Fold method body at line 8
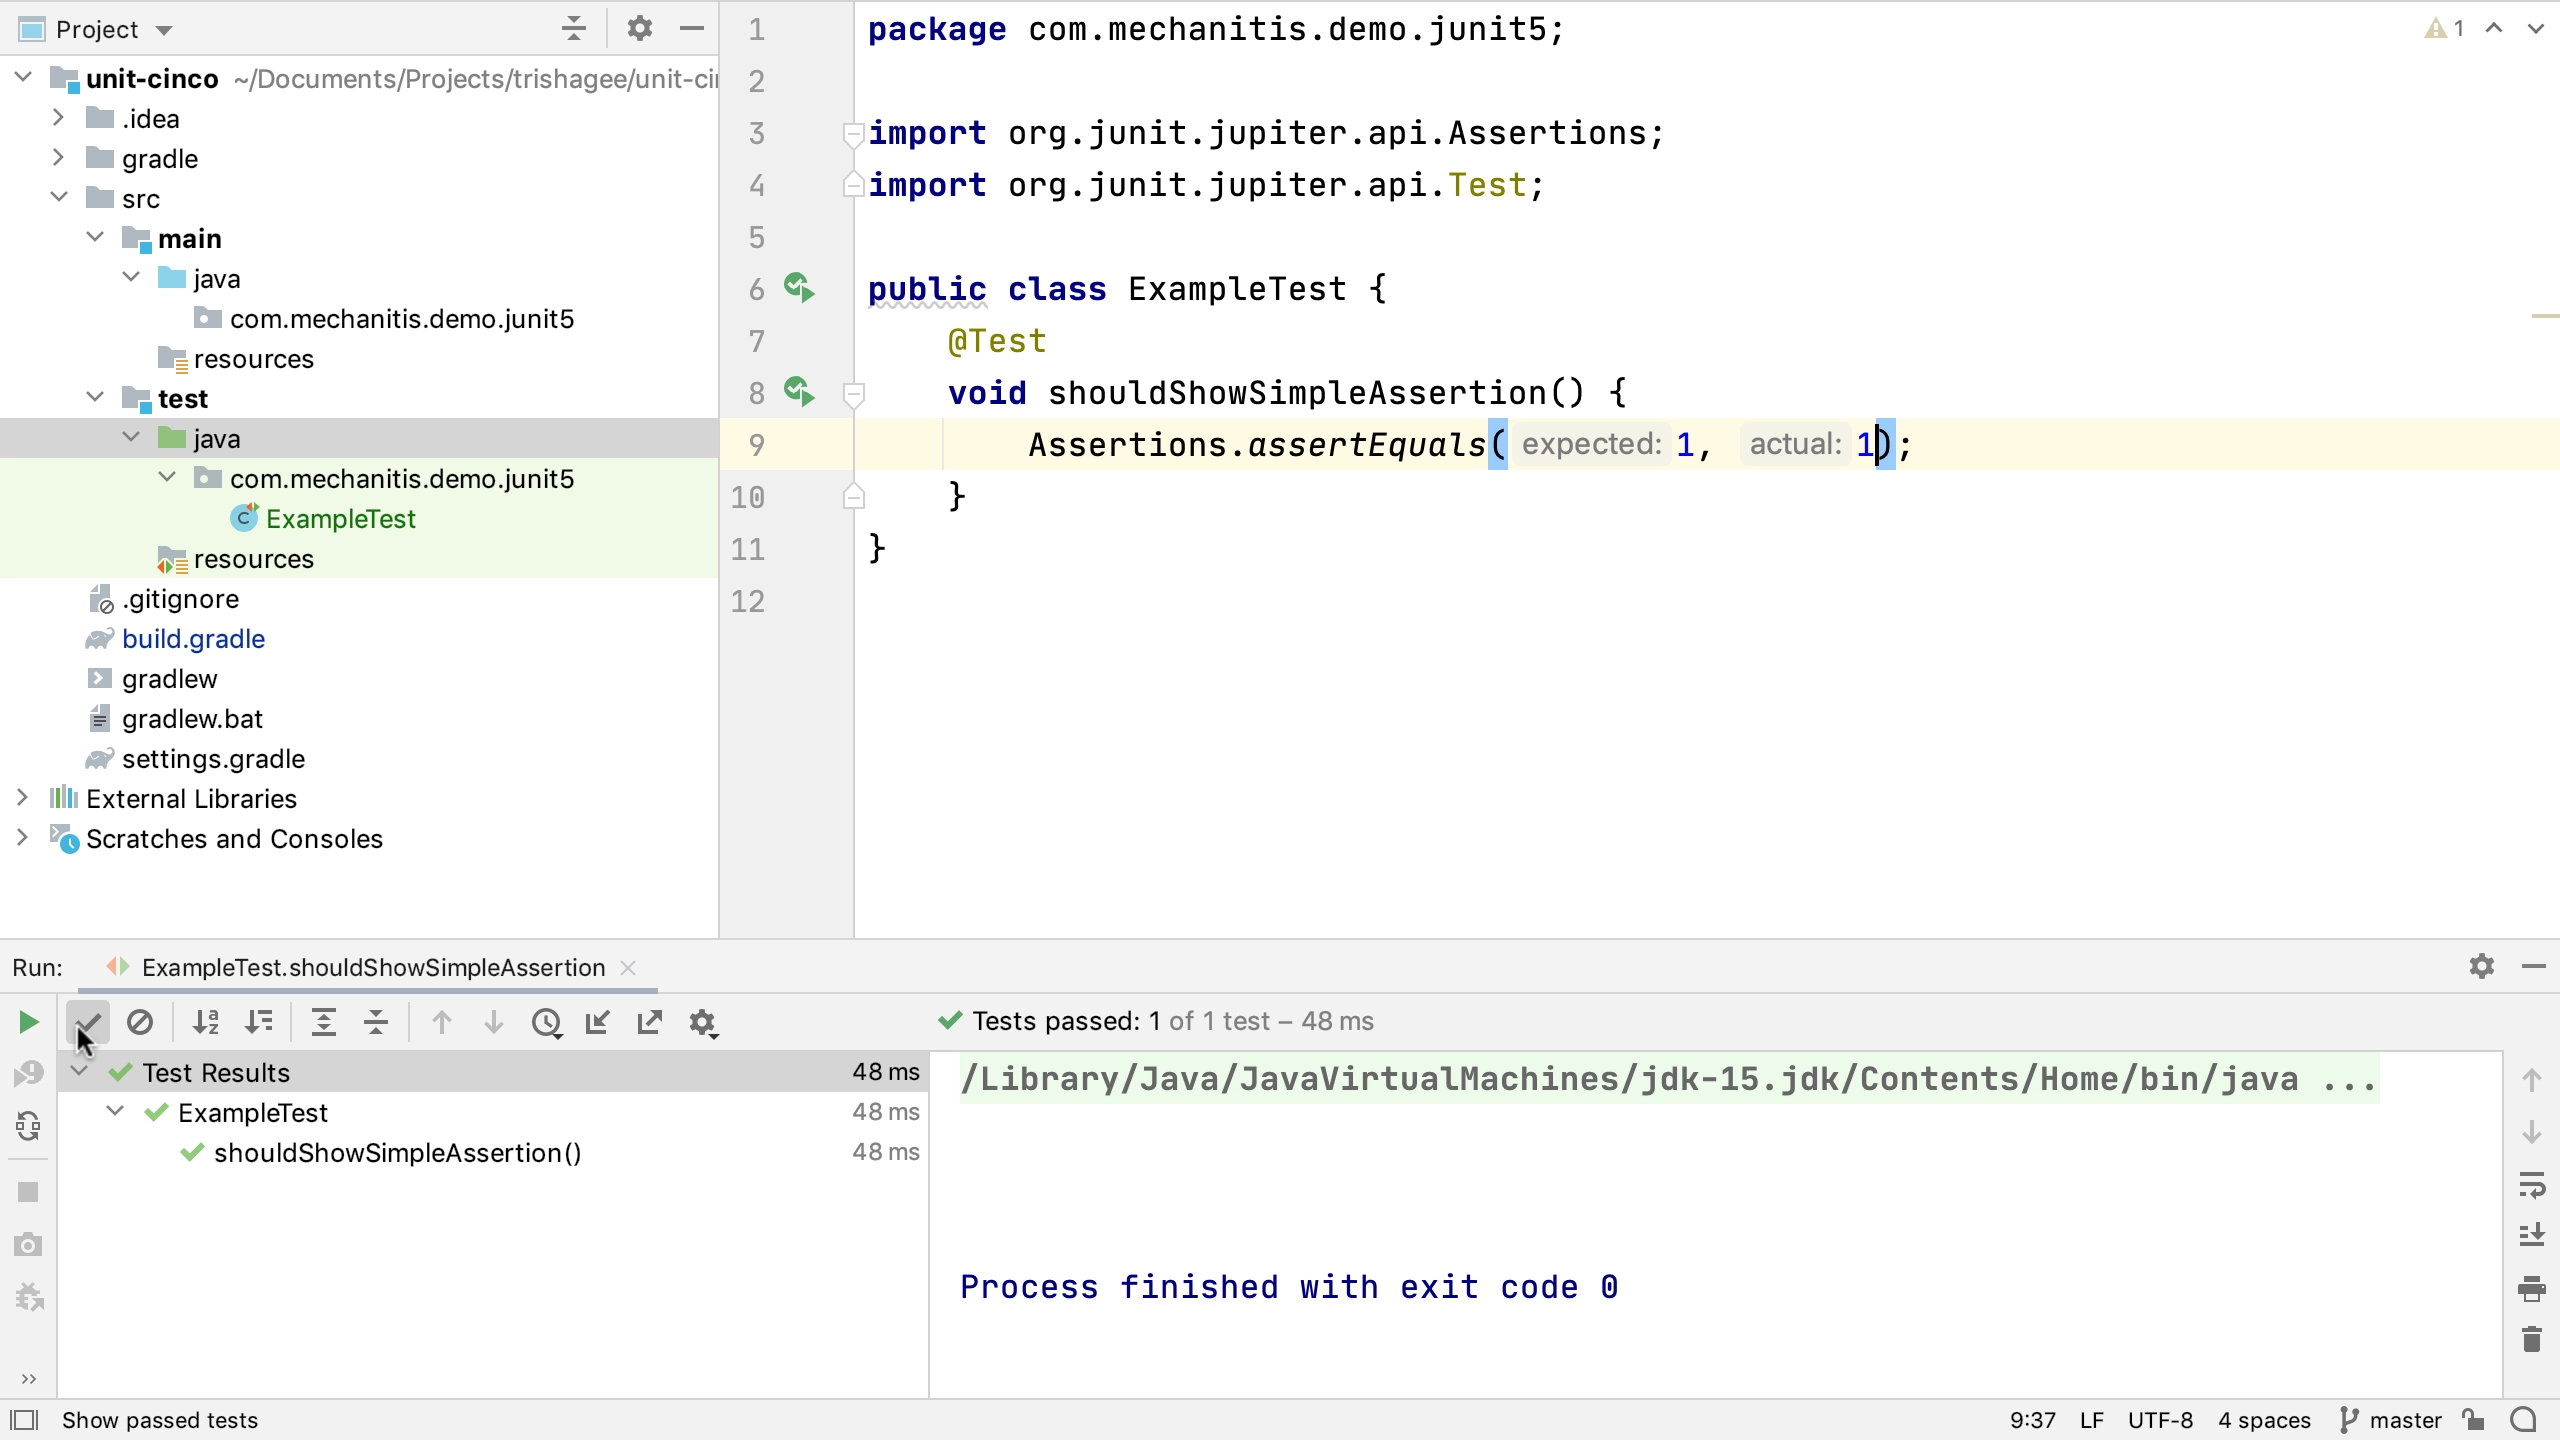This screenshot has height=1440, width=2560. 853,393
